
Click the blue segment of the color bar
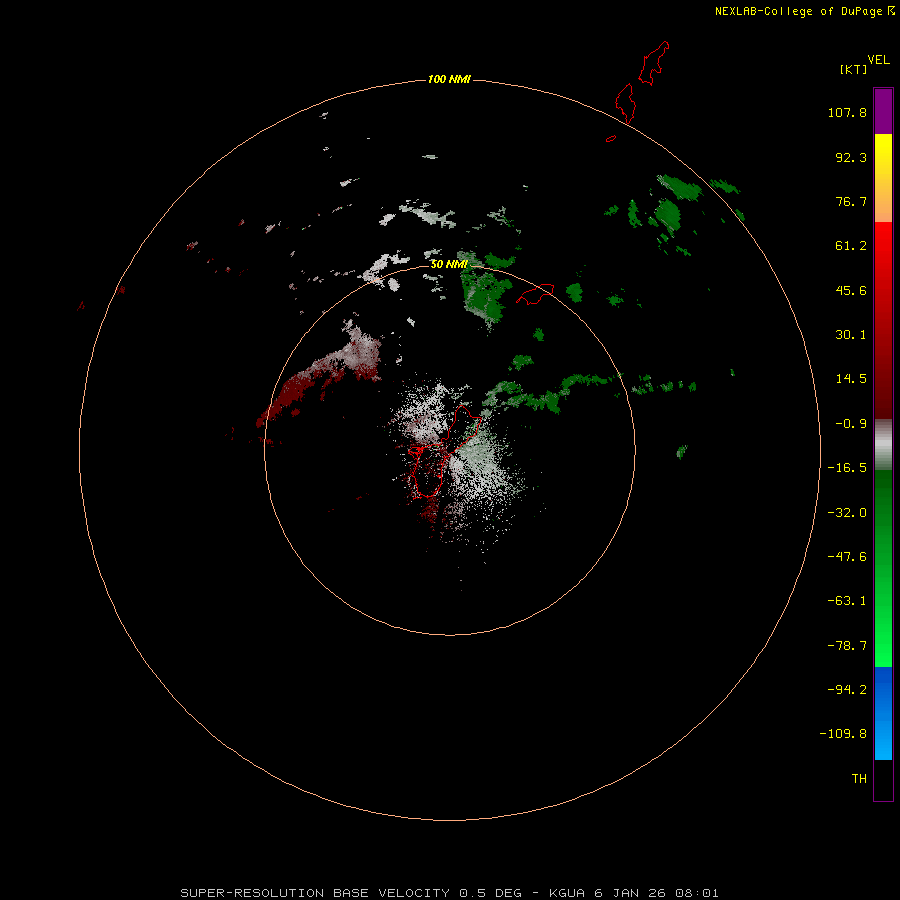(x=883, y=713)
